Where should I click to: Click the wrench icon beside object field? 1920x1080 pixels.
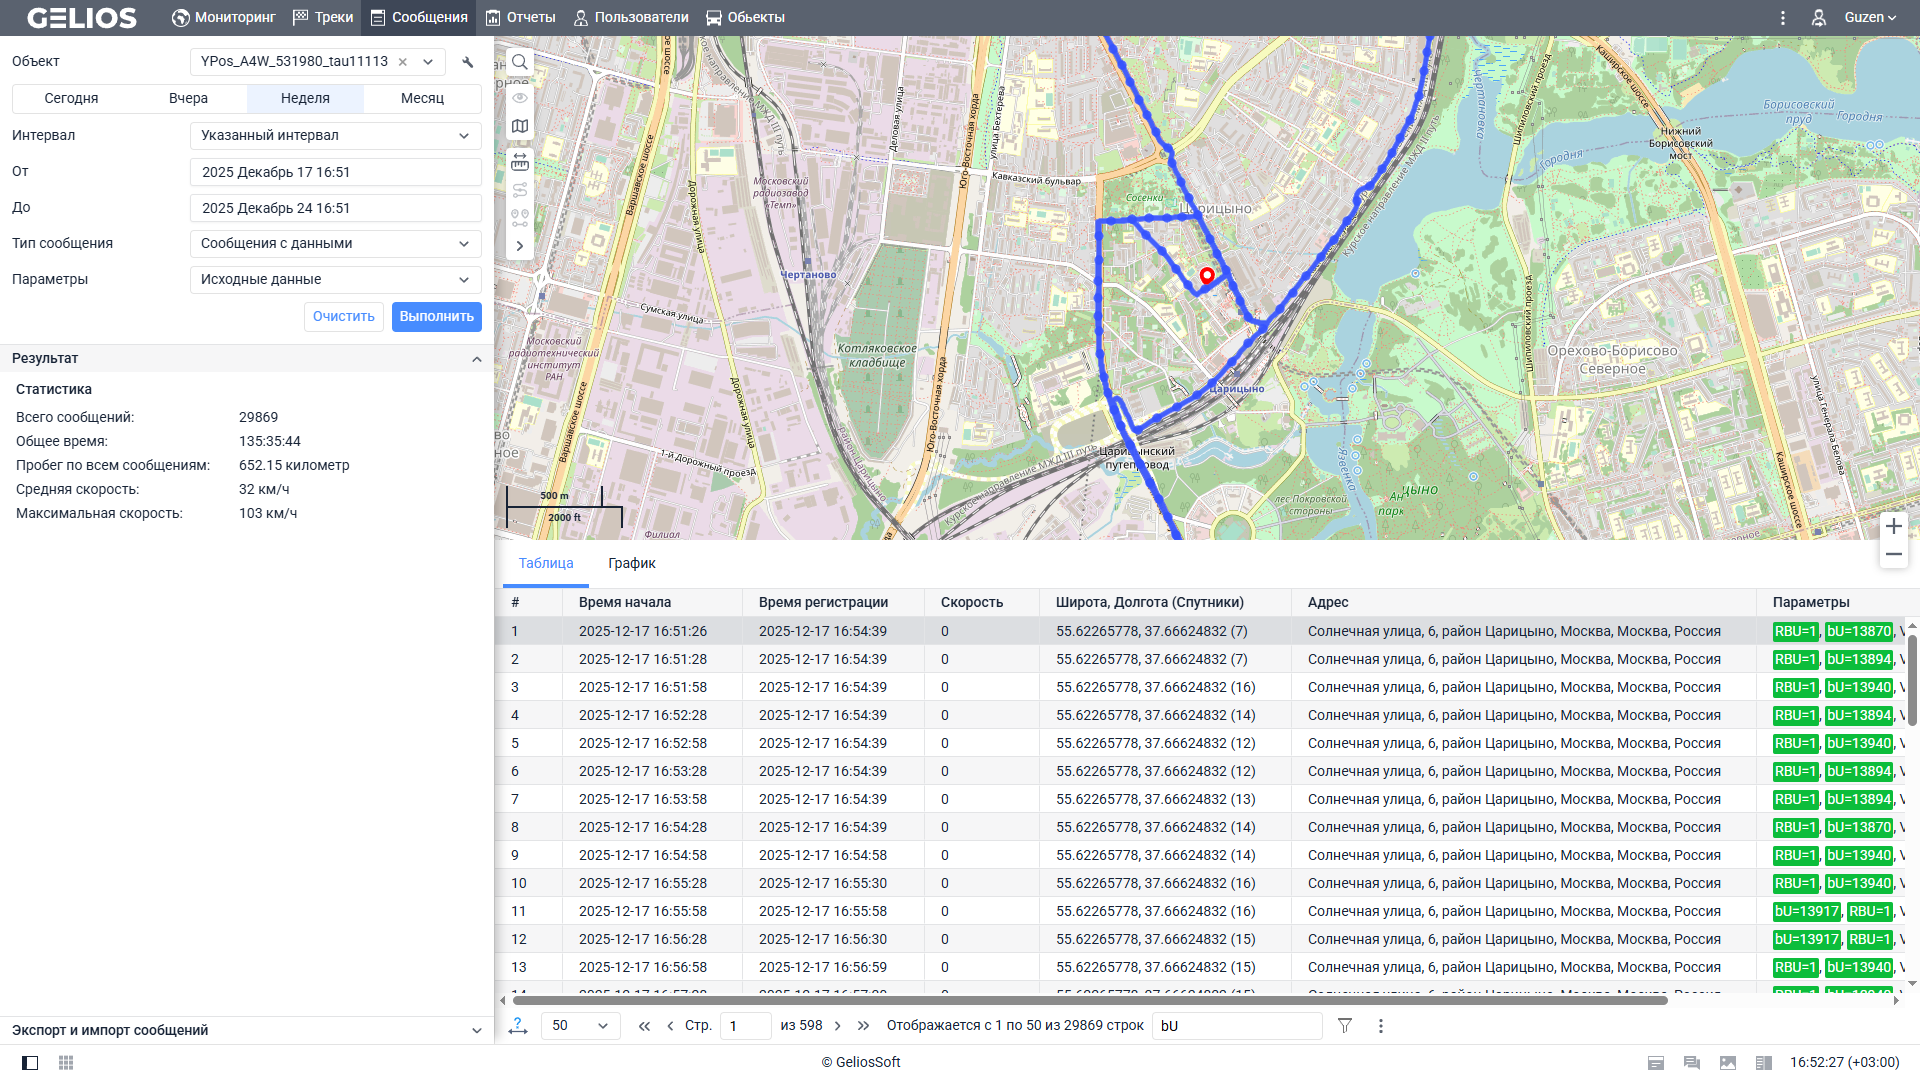tap(468, 62)
